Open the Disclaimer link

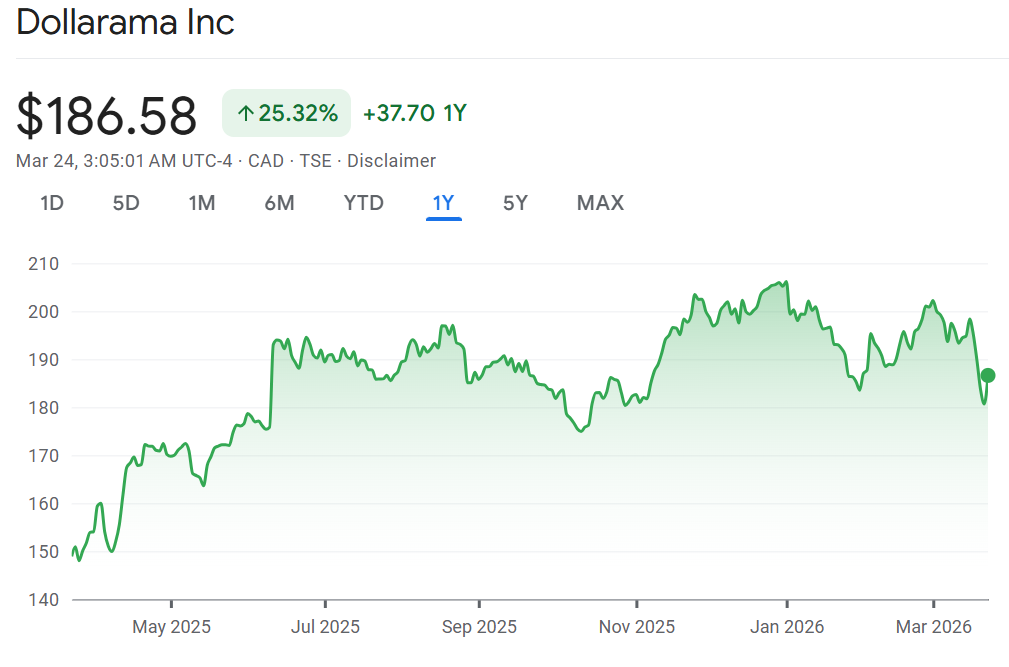[391, 161]
